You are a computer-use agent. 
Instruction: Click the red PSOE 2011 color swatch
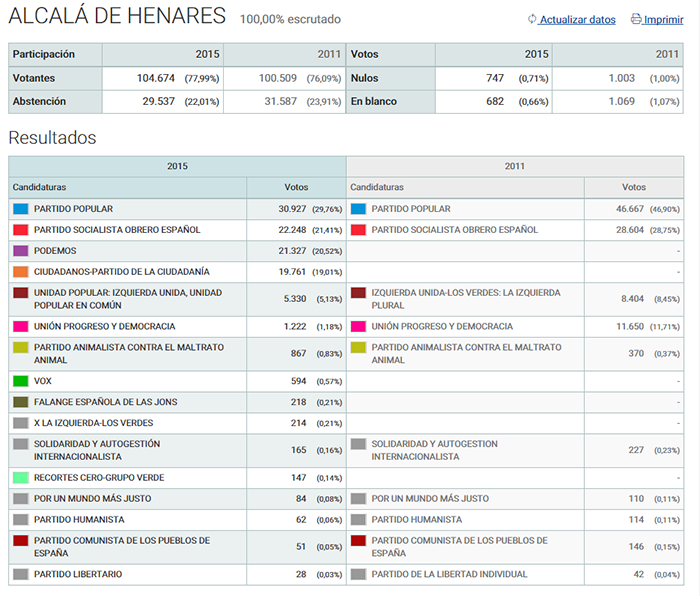pos(358,230)
